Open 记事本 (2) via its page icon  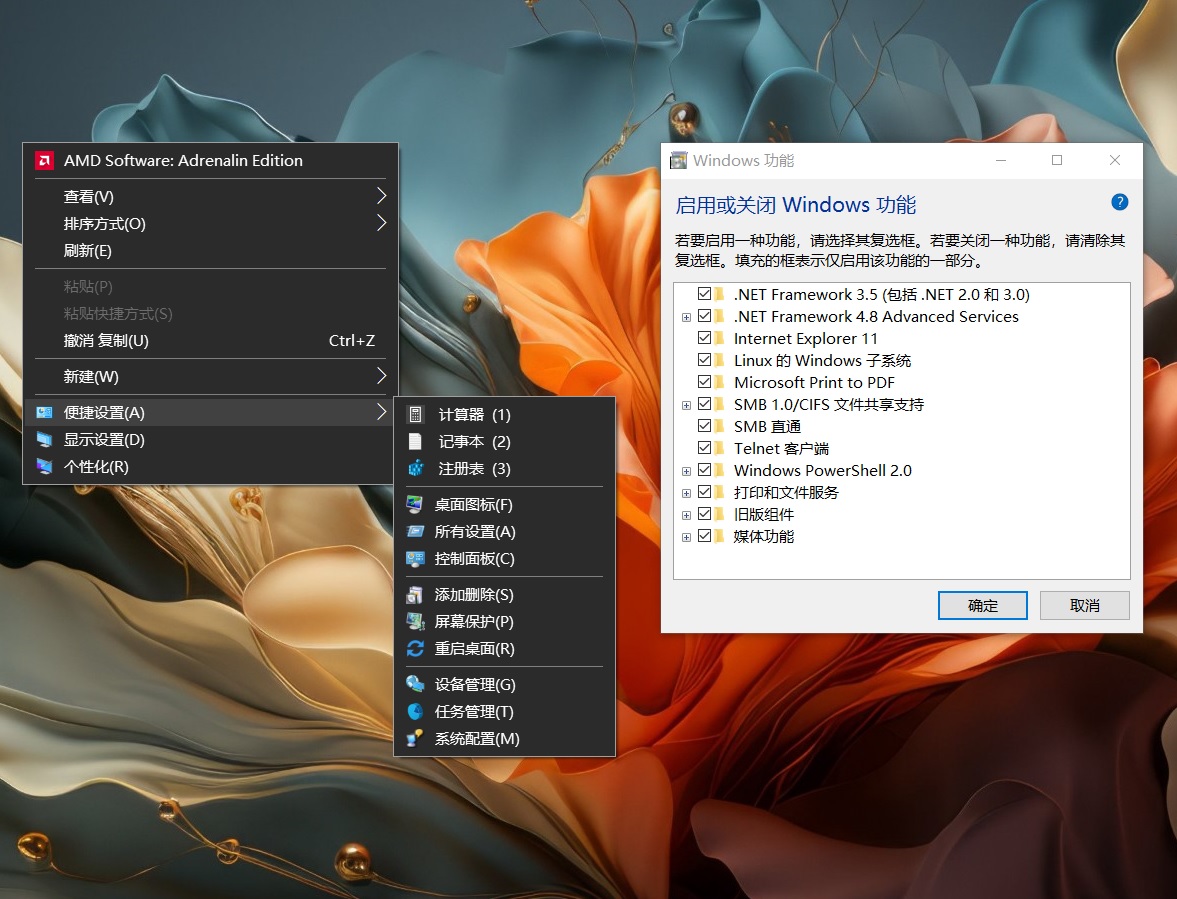point(415,441)
